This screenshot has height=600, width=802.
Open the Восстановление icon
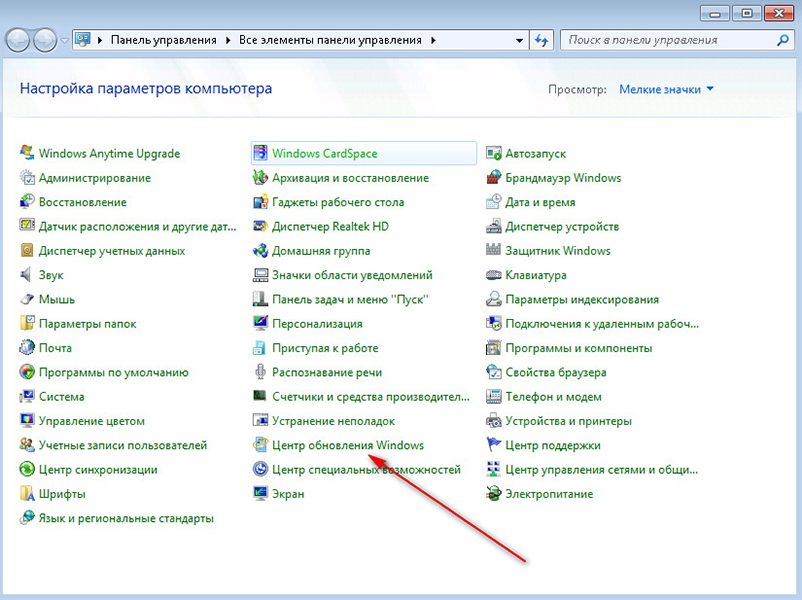tap(27, 201)
